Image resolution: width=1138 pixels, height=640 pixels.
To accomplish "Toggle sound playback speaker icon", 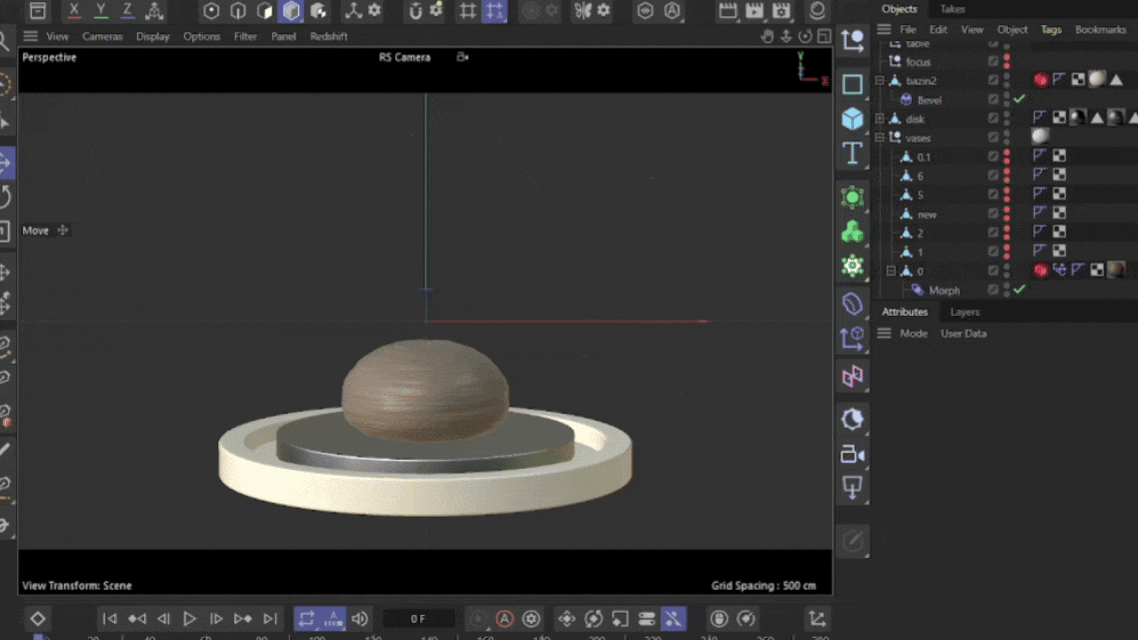I will (359, 619).
